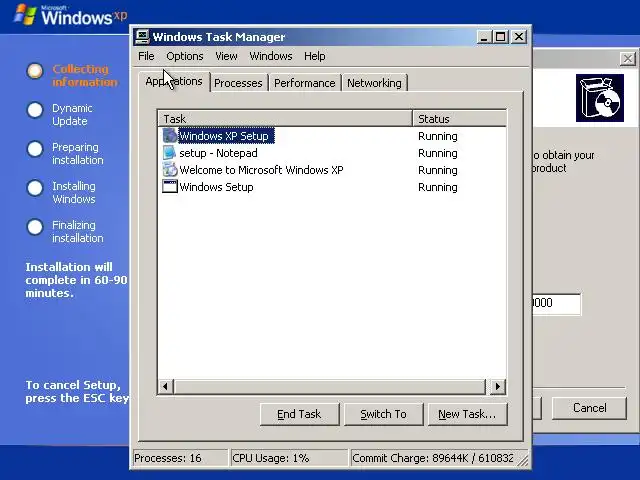Click the scroll left arrow in task list
Viewport: 640px width, 480px height.
point(165,386)
